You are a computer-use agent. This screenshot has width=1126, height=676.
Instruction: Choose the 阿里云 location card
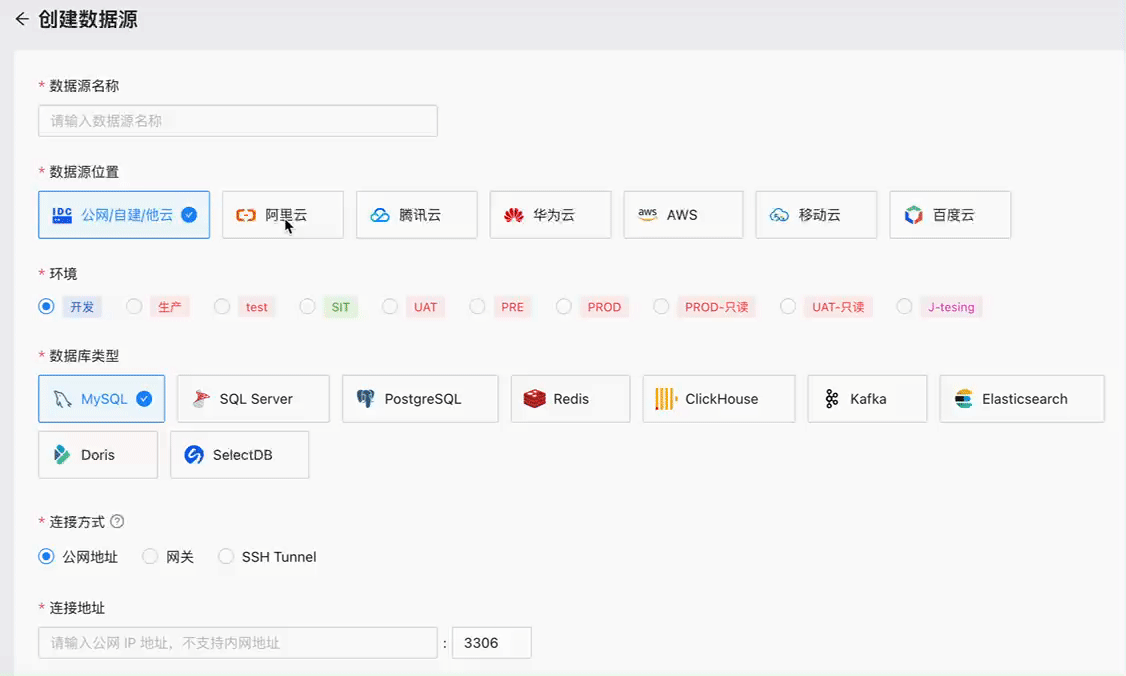(x=283, y=215)
